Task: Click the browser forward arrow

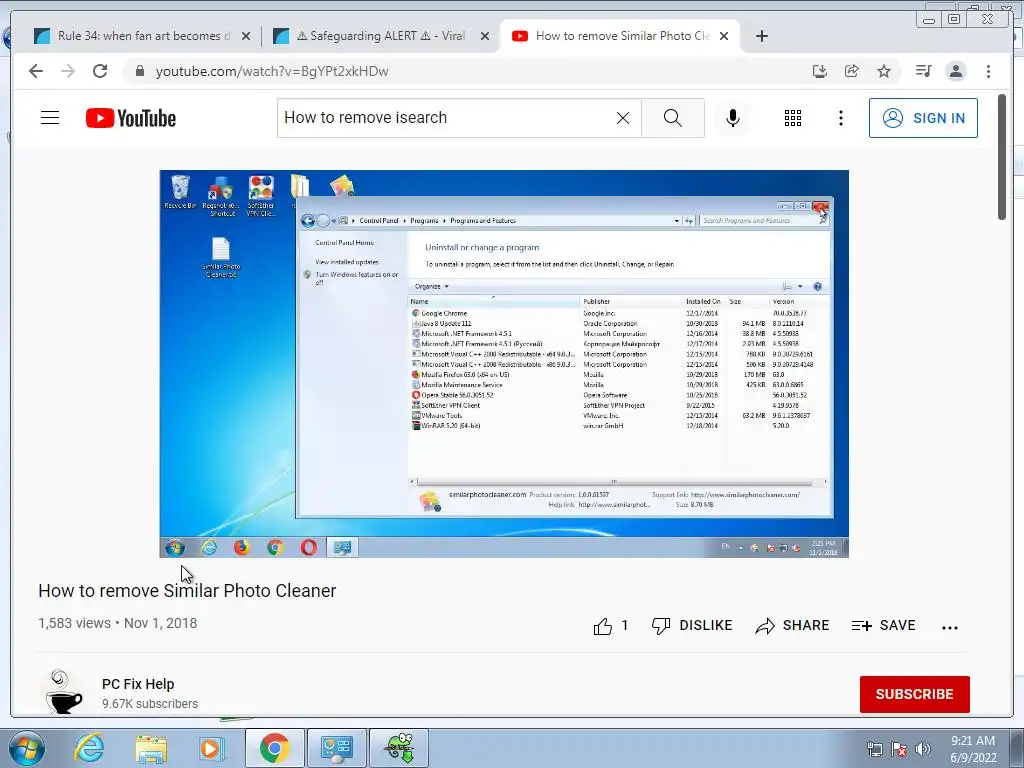Action: [x=68, y=71]
